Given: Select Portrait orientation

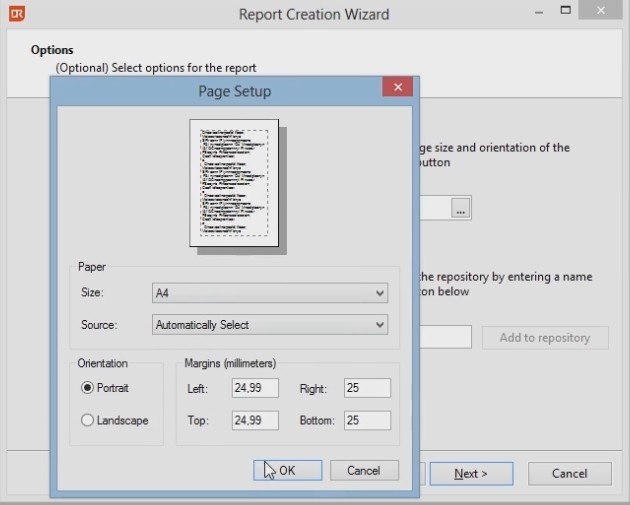Looking at the screenshot, I should (87, 388).
